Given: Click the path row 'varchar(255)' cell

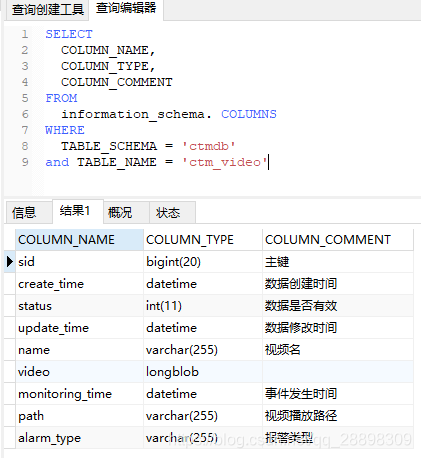Looking at the screenshot, I should tap(203, 416).
